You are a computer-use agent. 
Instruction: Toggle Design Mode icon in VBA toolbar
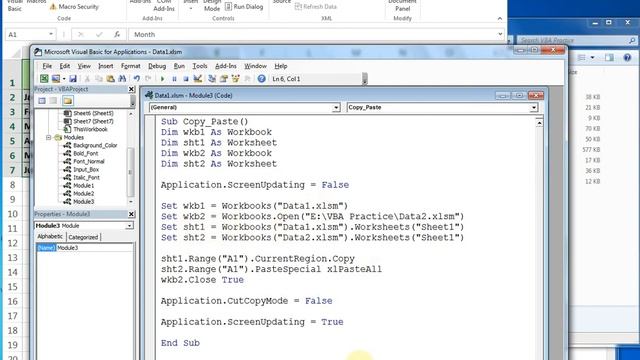[x=198, y=79]
